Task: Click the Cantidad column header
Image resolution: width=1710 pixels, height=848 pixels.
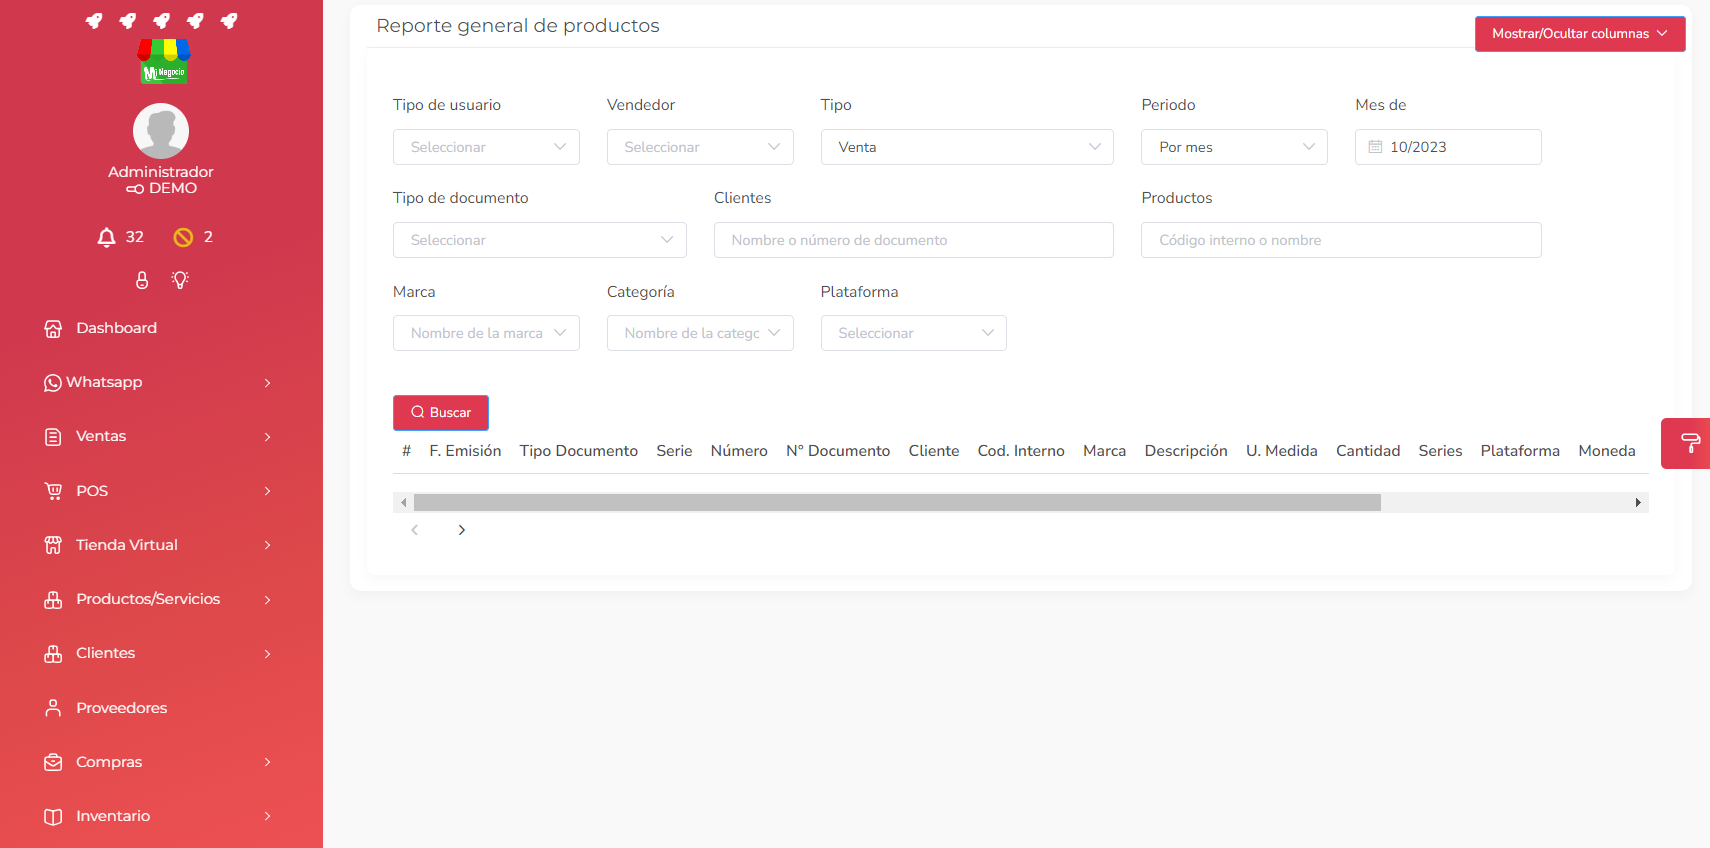Action: tap(1368, 451)
